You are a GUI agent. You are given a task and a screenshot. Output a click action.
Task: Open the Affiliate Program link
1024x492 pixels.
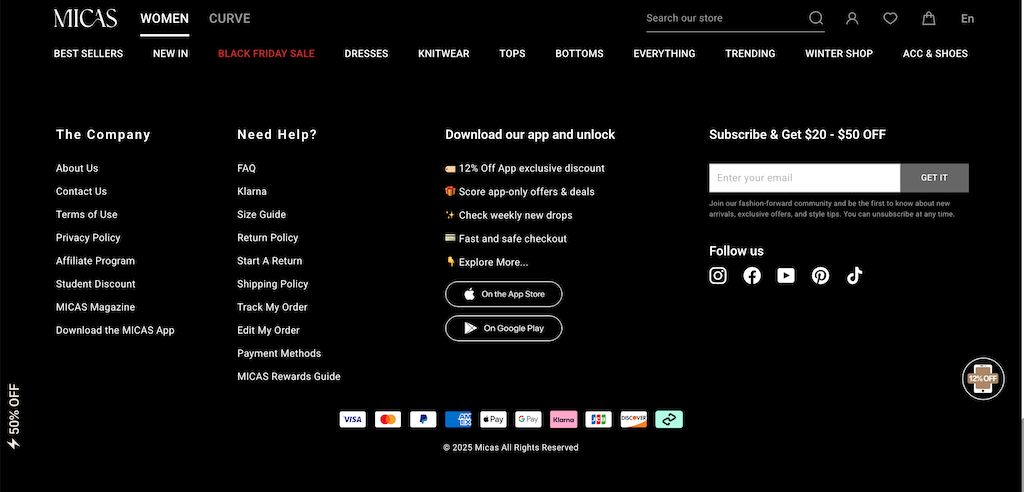point(95,261)
